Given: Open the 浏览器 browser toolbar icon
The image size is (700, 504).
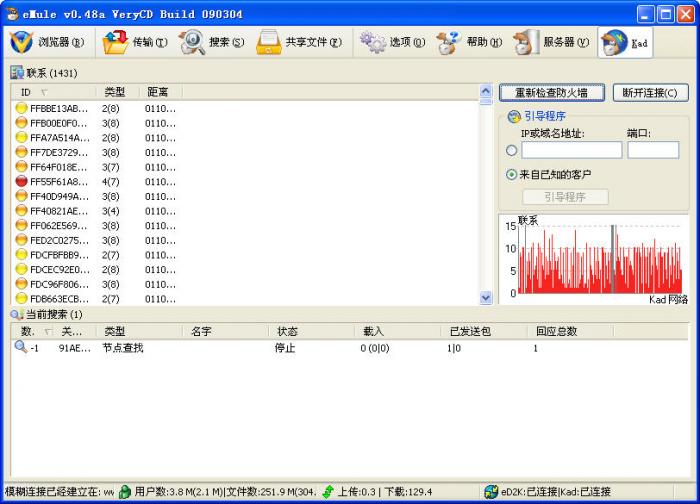Looking at the screenshot, I should (x=22, y=42).
